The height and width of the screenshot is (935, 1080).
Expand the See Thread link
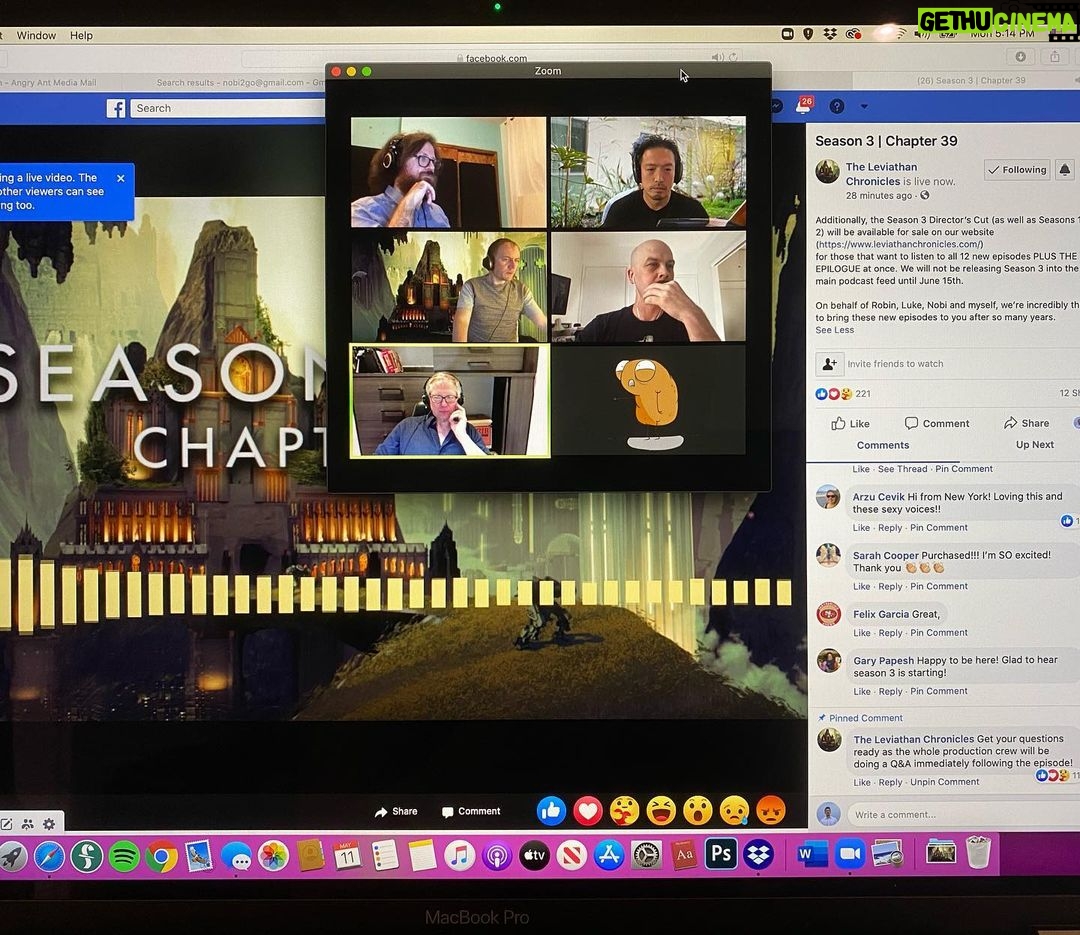(902, 469)
